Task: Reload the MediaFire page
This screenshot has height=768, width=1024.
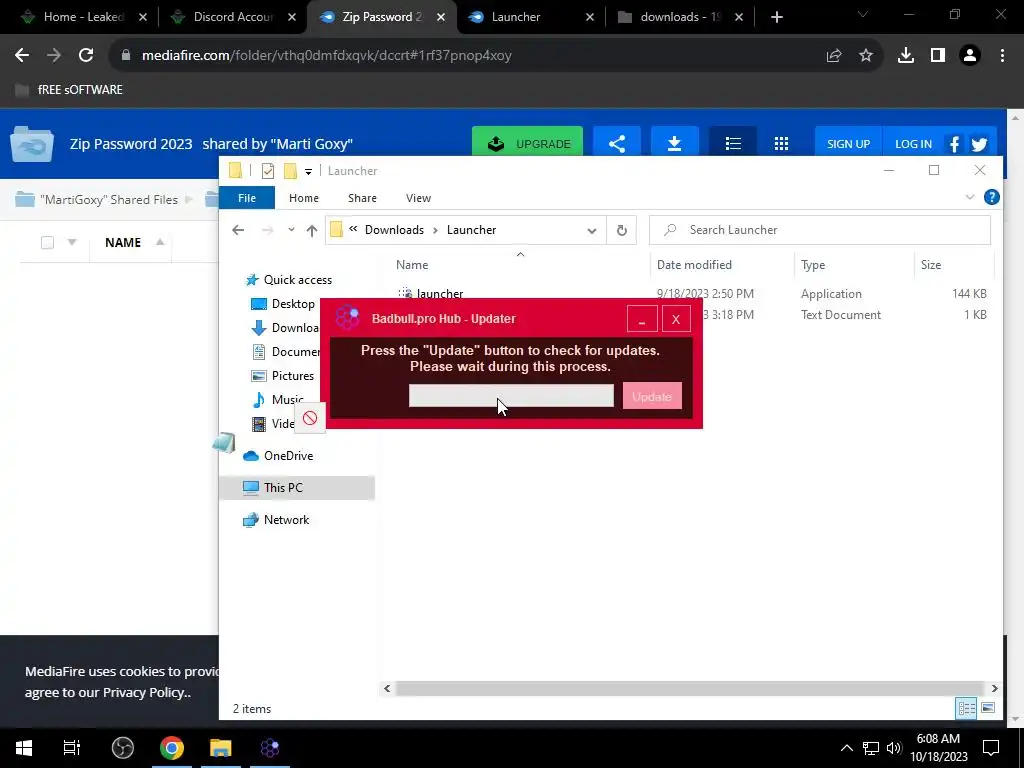Action: pos(86,56)
